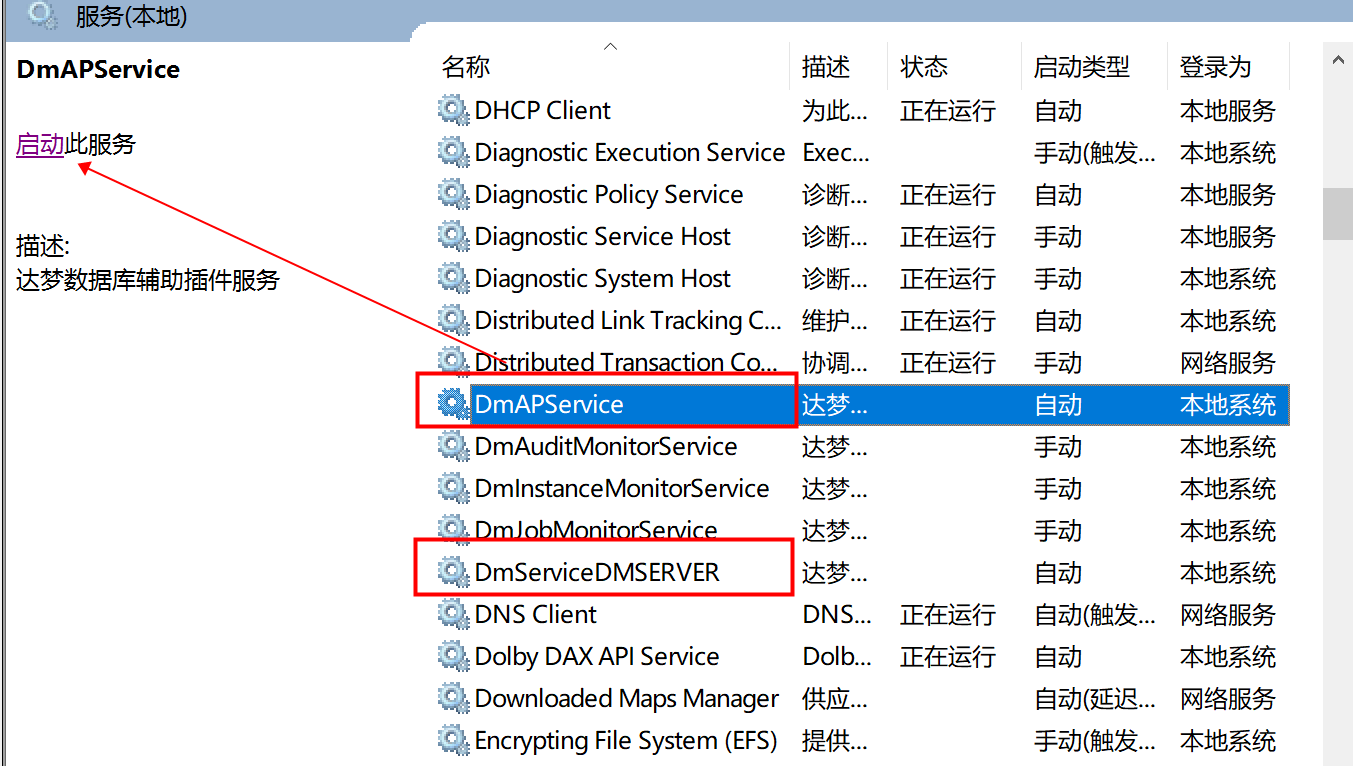Select Distributed Transaction Co... service name
Image resolution: width=1353 pixels, height=766 pixels.
(x=626, y=362)
